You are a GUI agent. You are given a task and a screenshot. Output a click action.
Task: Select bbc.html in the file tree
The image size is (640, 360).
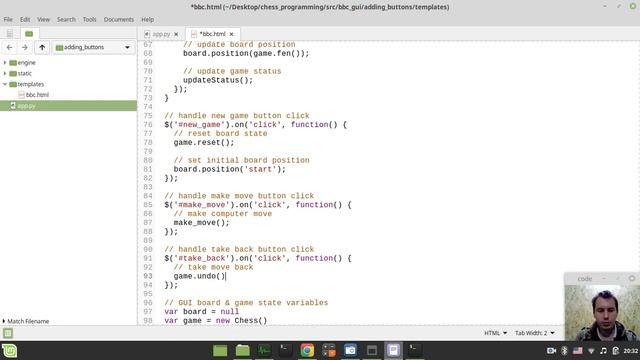37,95
